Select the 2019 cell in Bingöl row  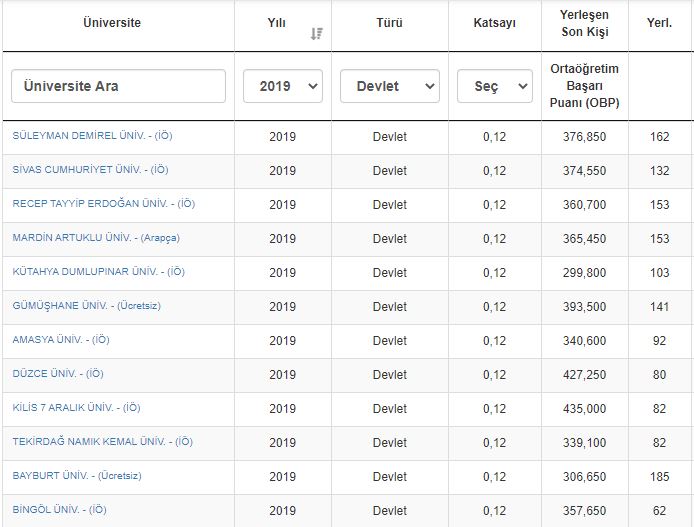pyautogui.click(x=282, y=511)
